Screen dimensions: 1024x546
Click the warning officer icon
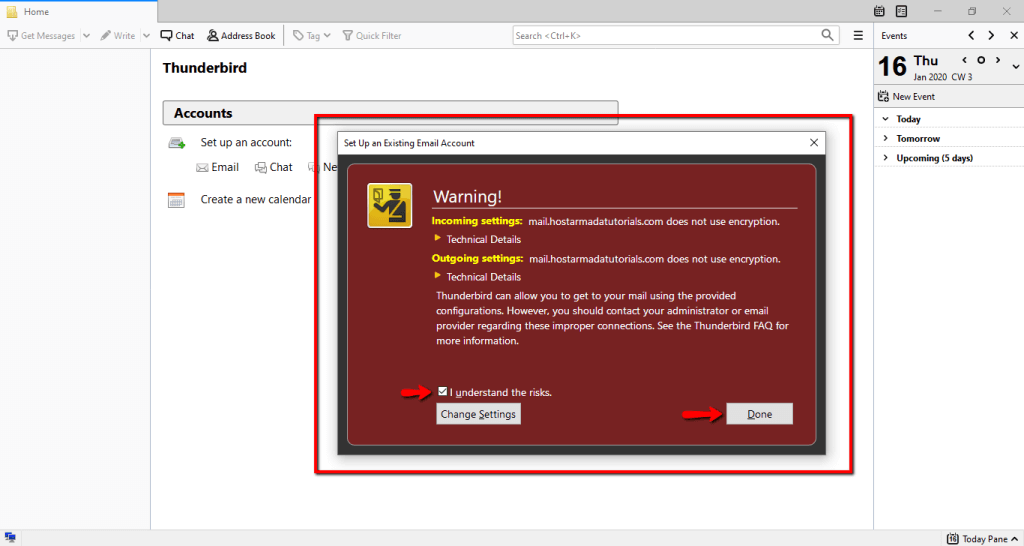tap(389, 206)
